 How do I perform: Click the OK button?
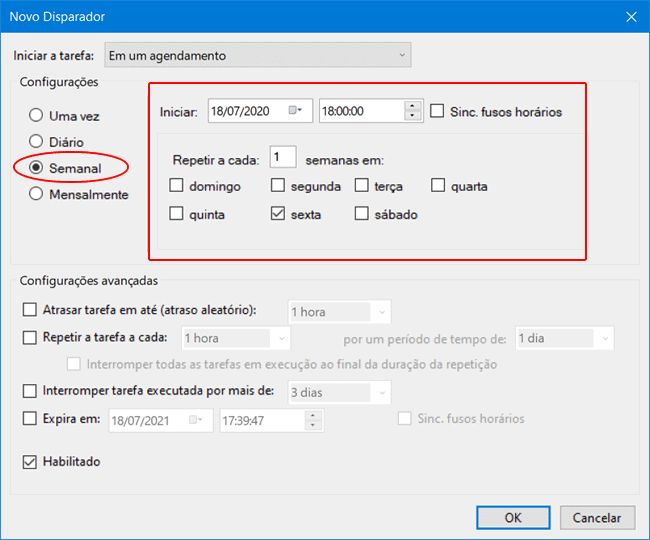512,518
